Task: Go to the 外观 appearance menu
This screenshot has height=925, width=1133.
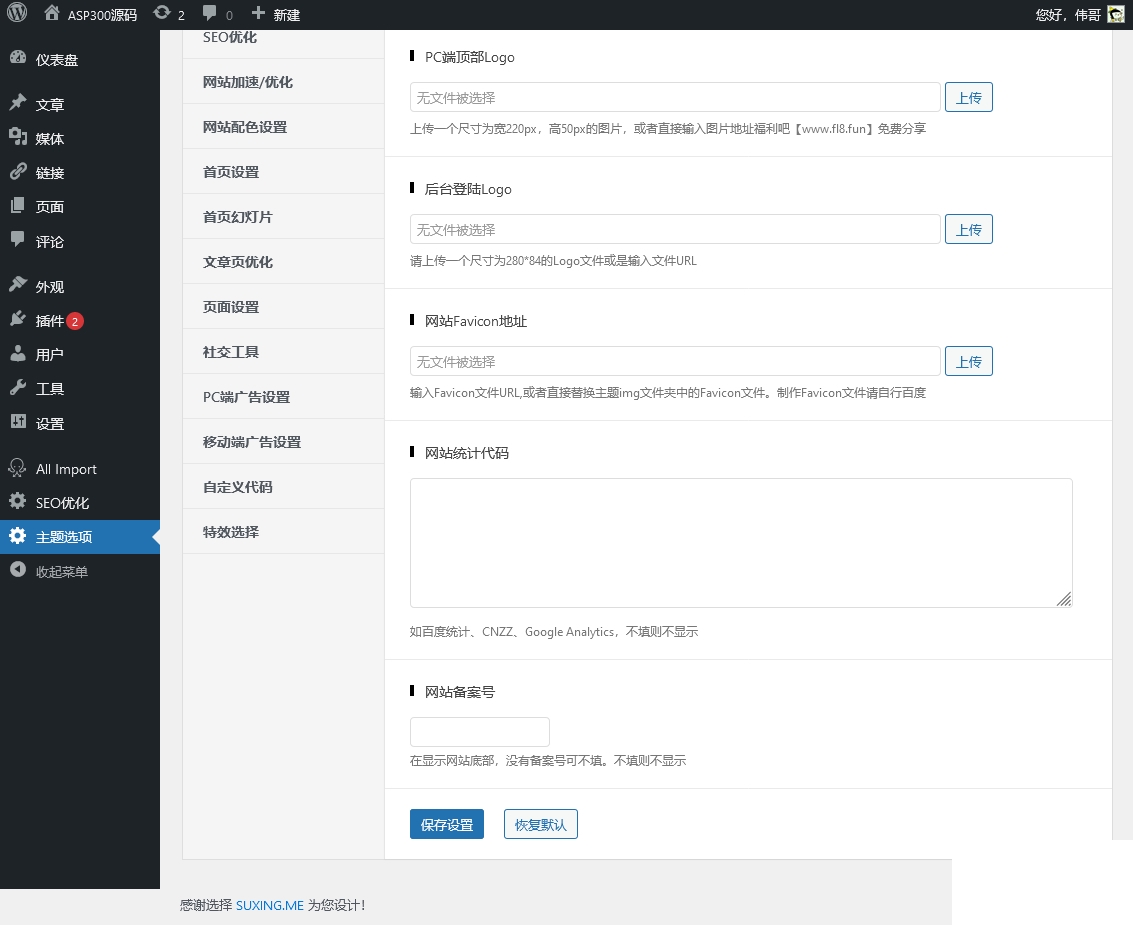Action: (50, 287)
